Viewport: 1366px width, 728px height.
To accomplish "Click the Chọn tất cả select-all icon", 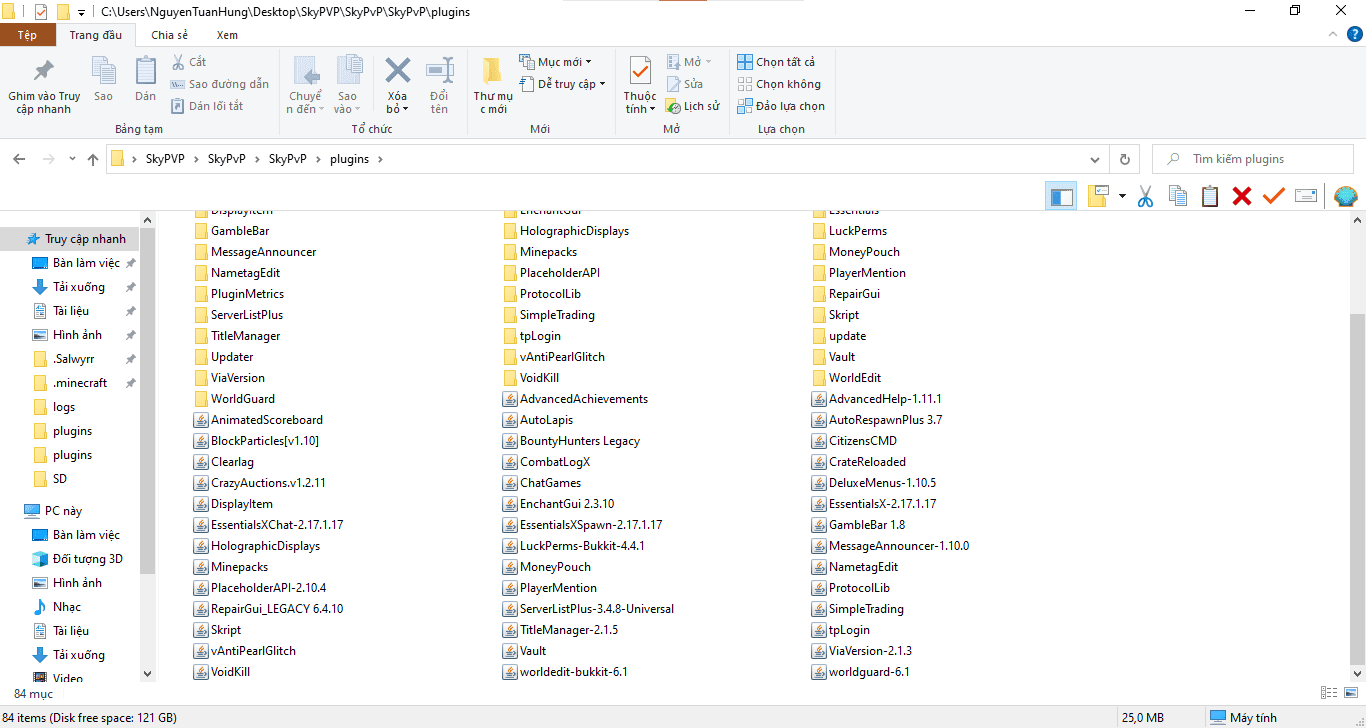I will [x=745, y=62].
